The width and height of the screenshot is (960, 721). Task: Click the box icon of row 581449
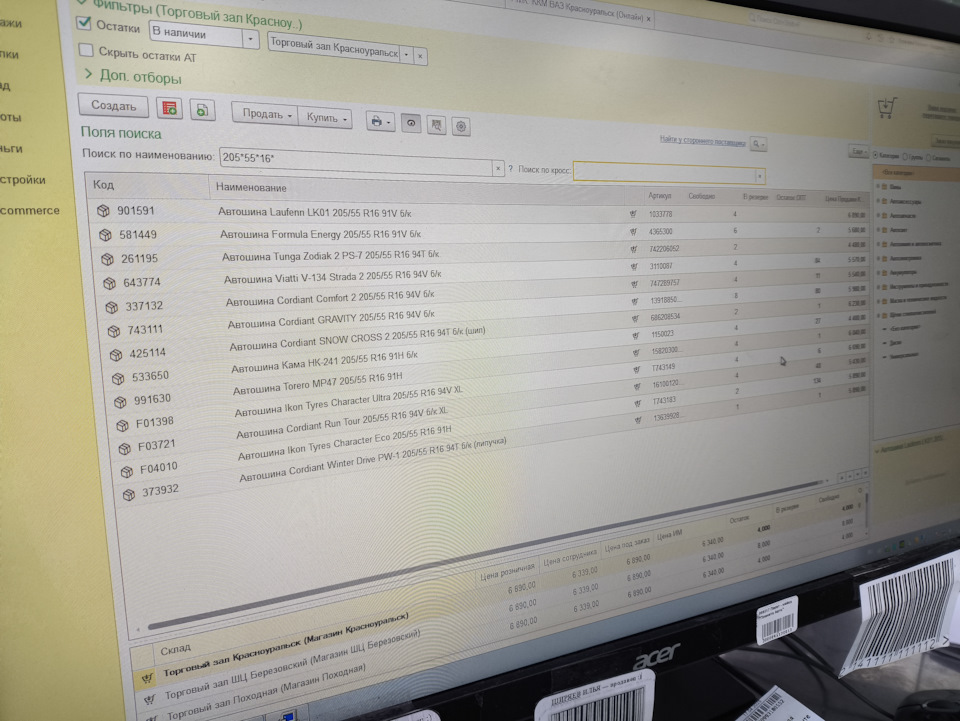(x=105, y=234)
